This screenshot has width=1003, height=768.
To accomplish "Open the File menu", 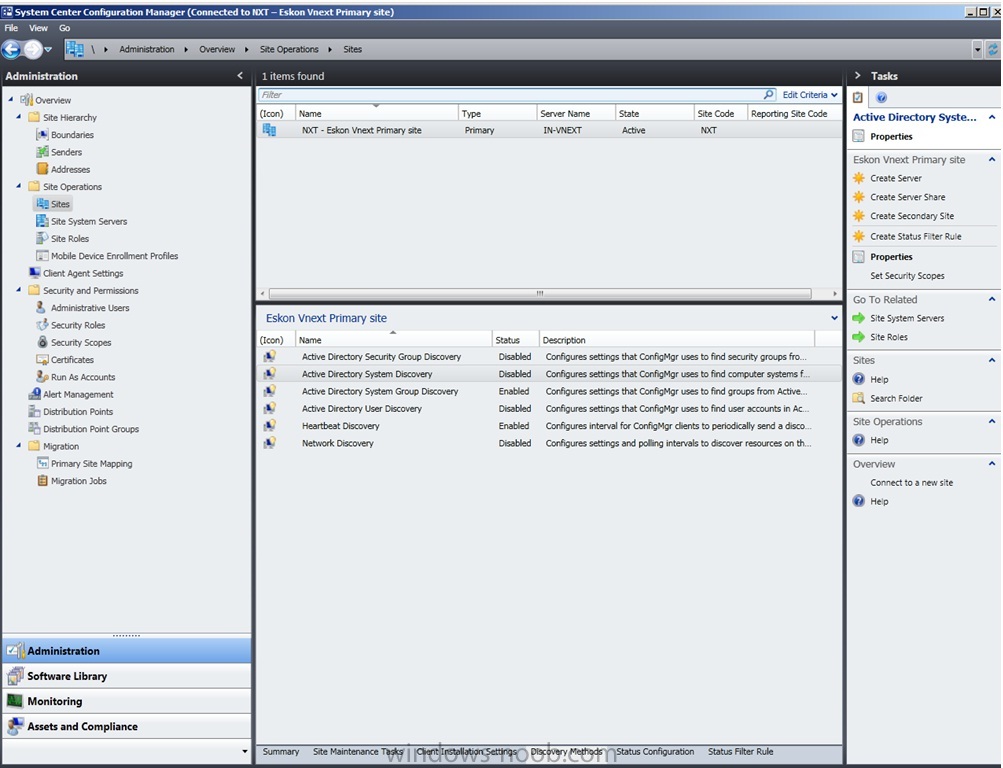I will pos(12,28).
